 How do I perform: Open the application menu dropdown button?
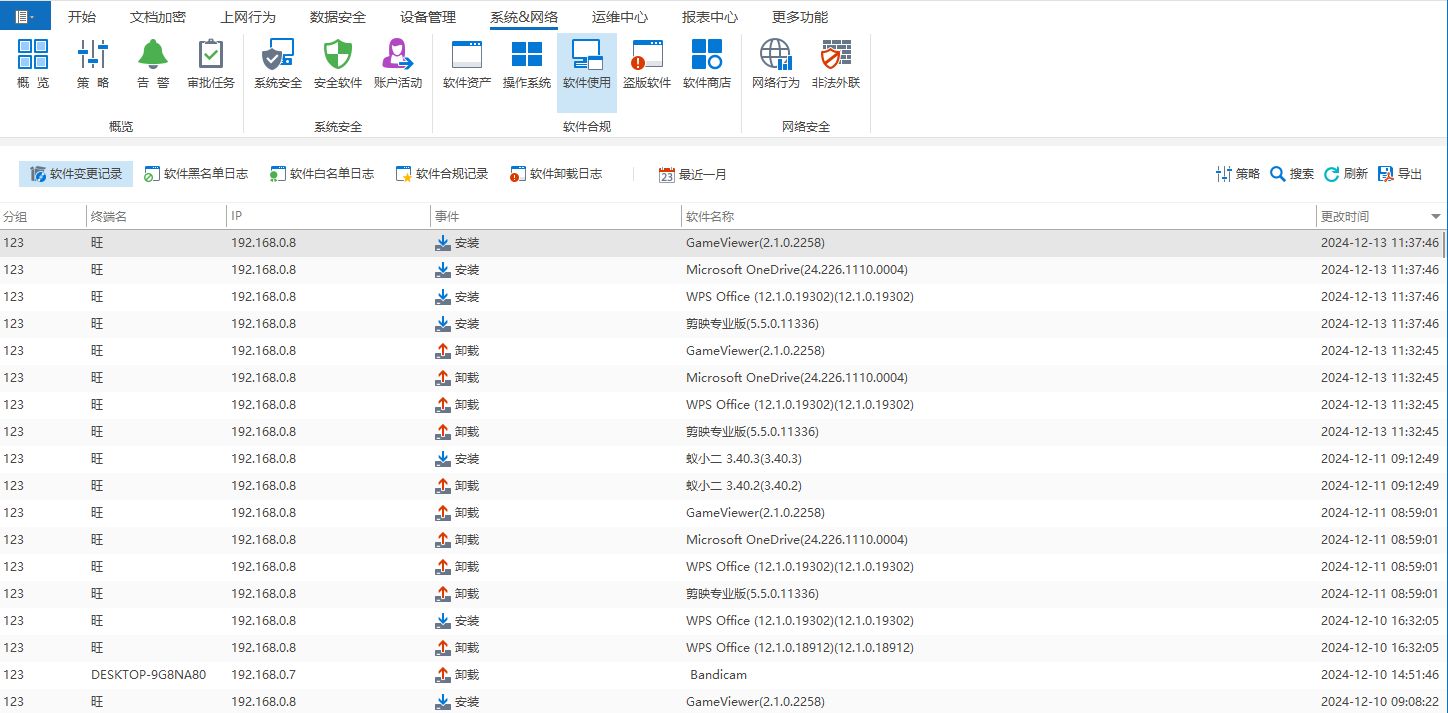click(24, 17)
